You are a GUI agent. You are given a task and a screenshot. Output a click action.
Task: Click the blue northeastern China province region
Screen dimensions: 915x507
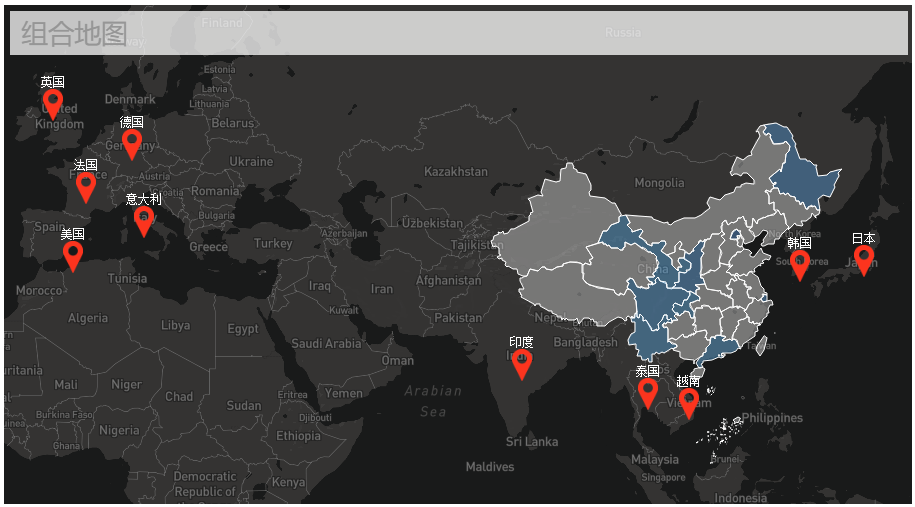click(x=802, y=175)
